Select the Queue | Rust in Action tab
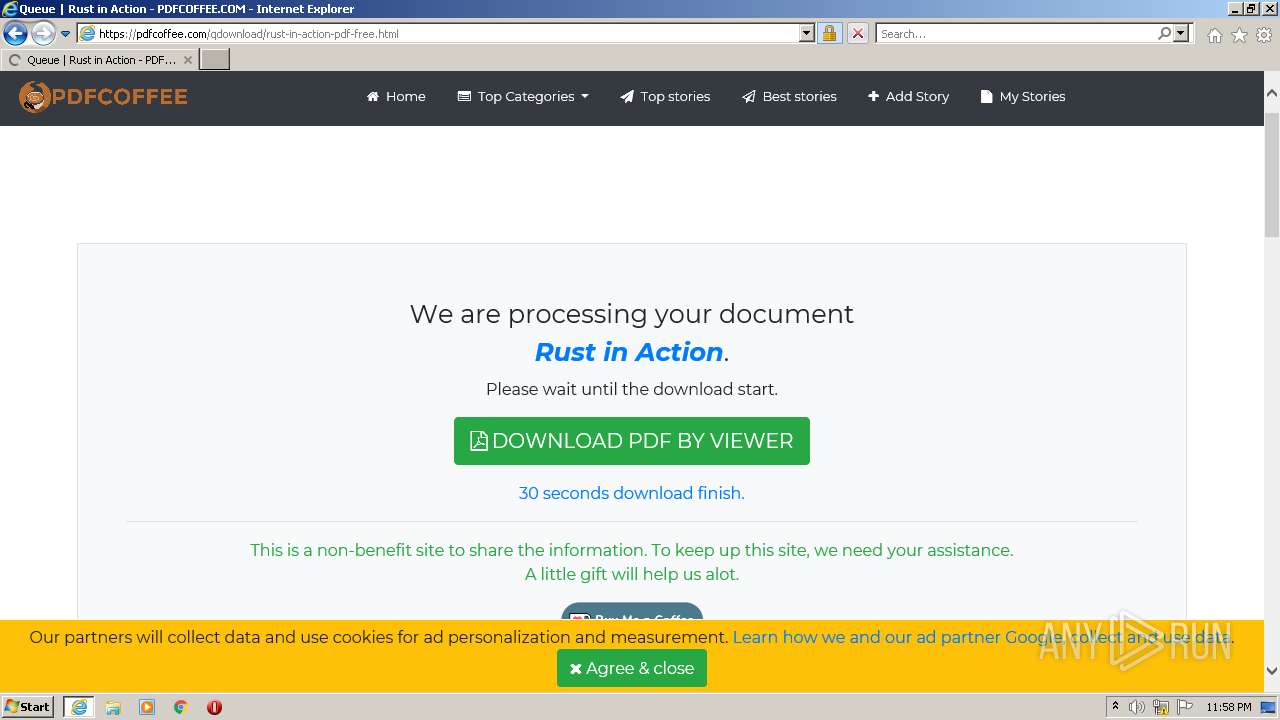Image resolution: width=1280 pixels, height=720 pixels. coord(100,60)
